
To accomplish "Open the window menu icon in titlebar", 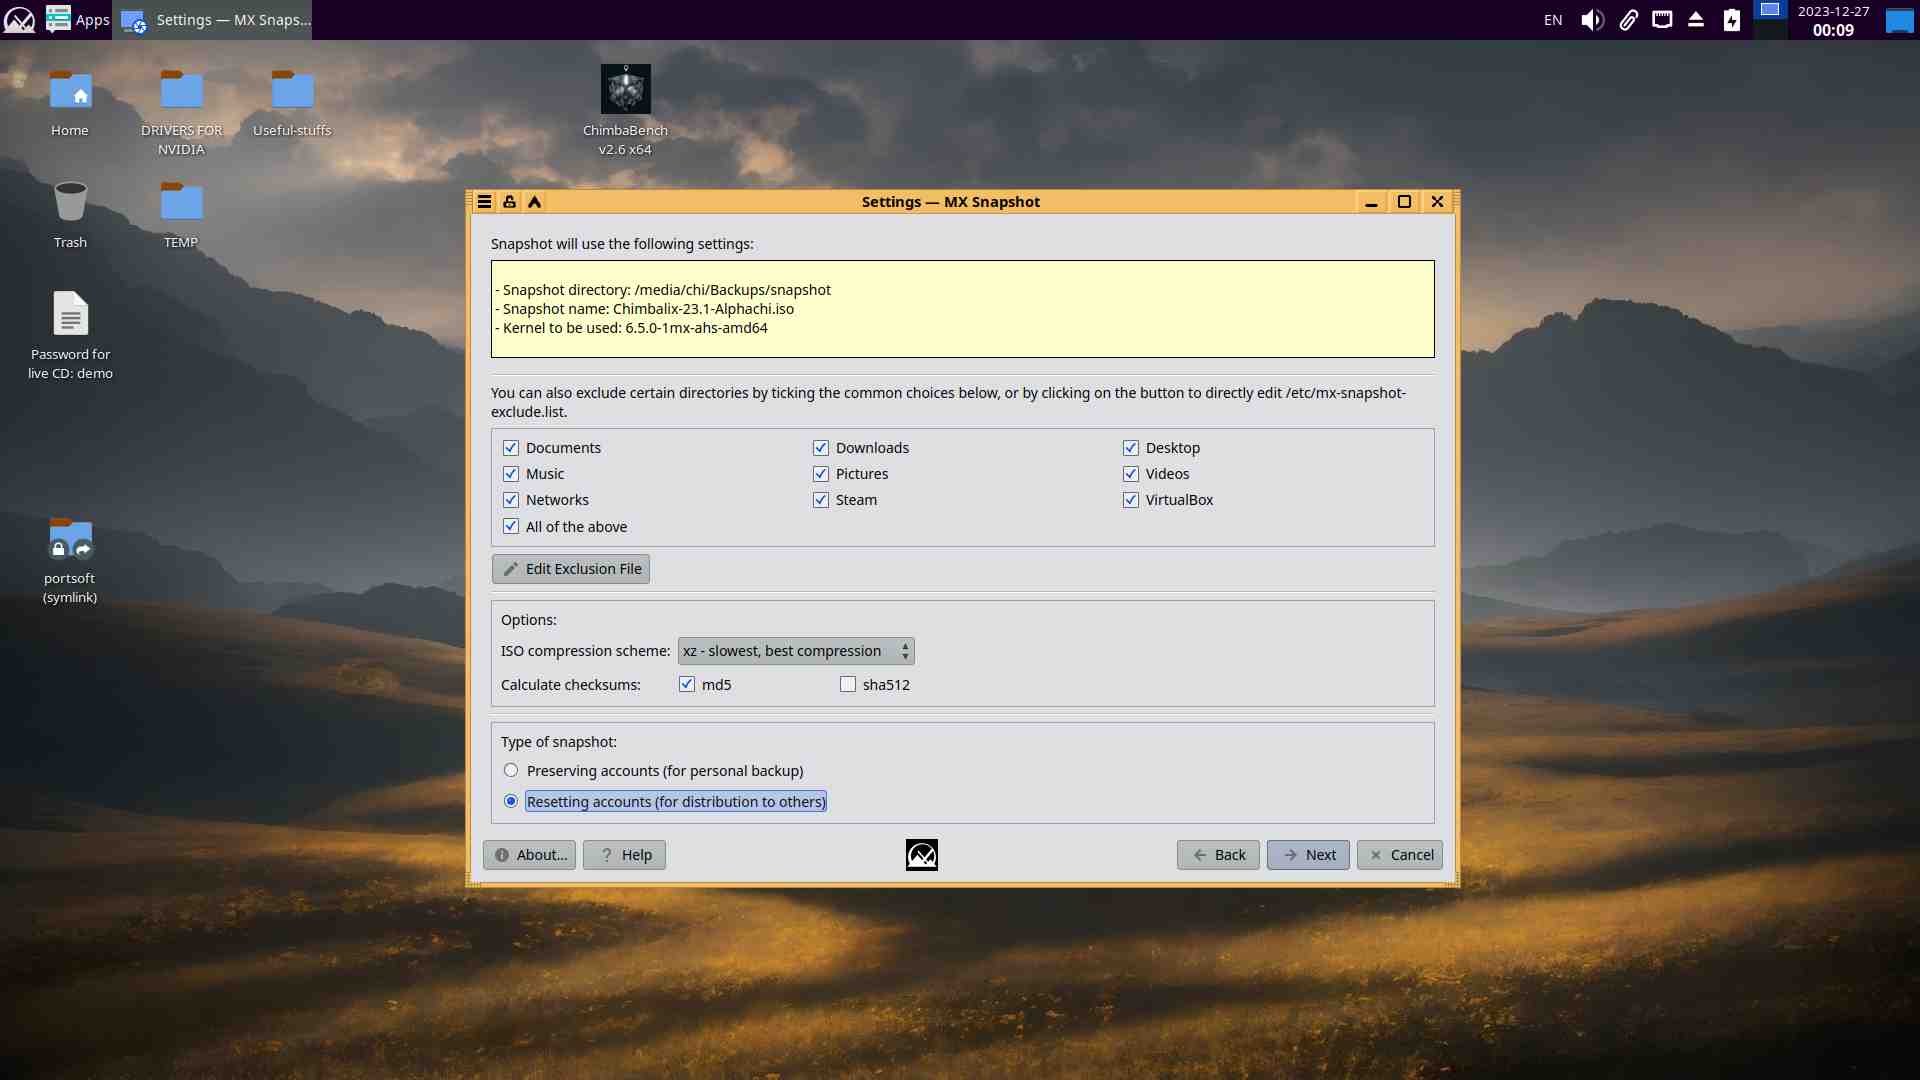I will [484, 202].
